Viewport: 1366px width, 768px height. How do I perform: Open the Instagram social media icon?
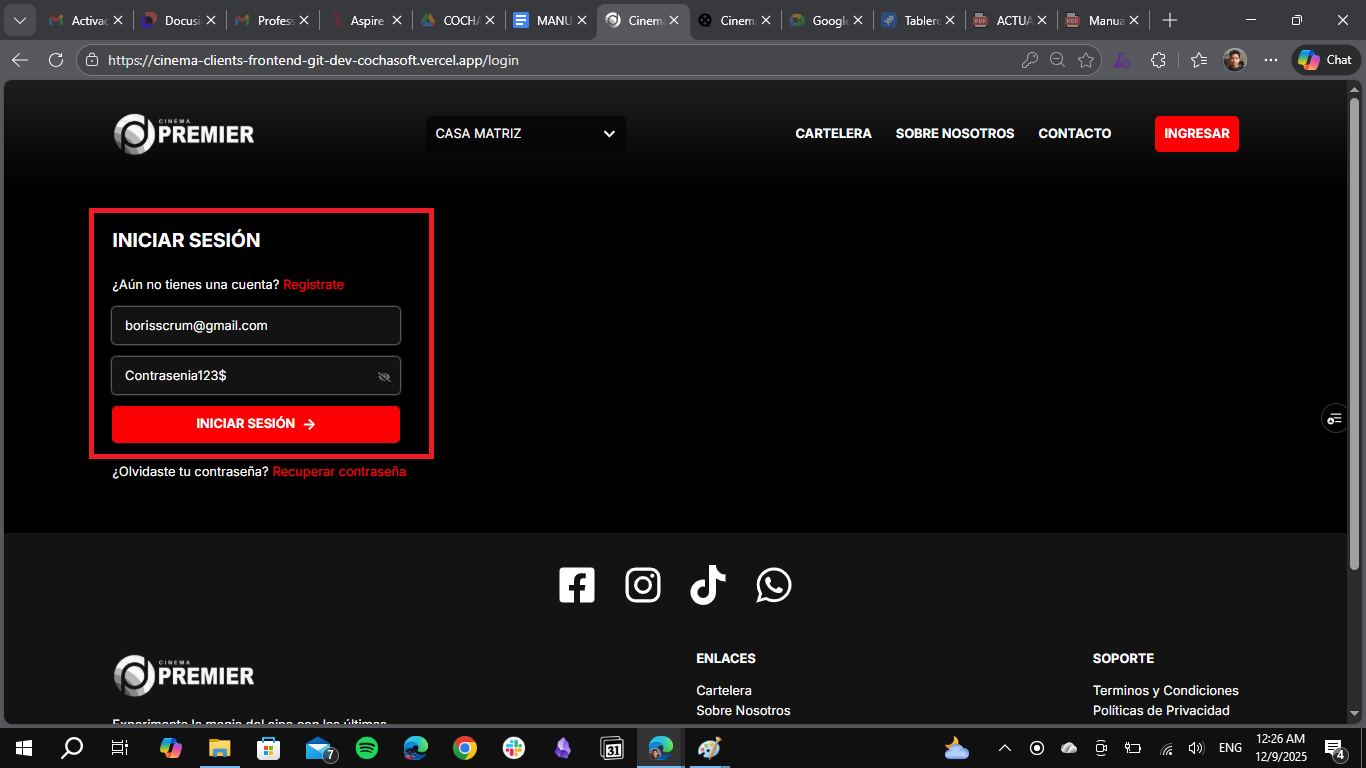[643, 584]
